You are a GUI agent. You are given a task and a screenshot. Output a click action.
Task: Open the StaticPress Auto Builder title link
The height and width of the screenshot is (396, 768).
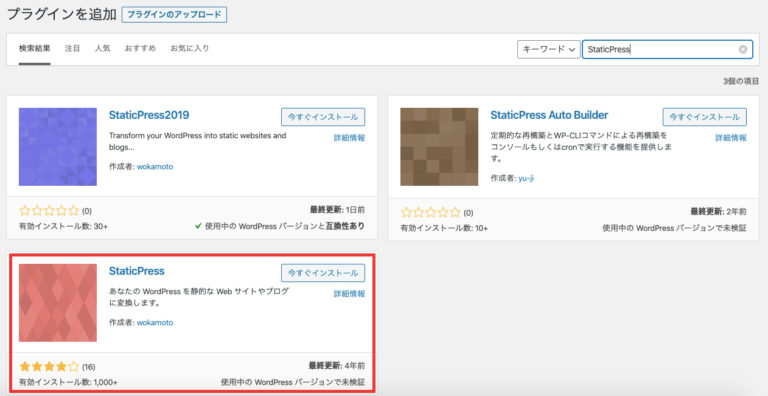coord(549,115)
